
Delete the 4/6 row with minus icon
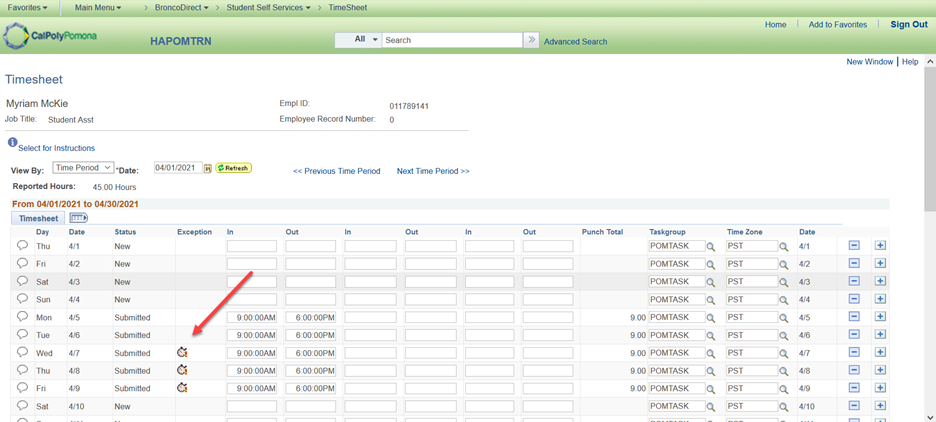pyautogui.click(x=854, y=335)
